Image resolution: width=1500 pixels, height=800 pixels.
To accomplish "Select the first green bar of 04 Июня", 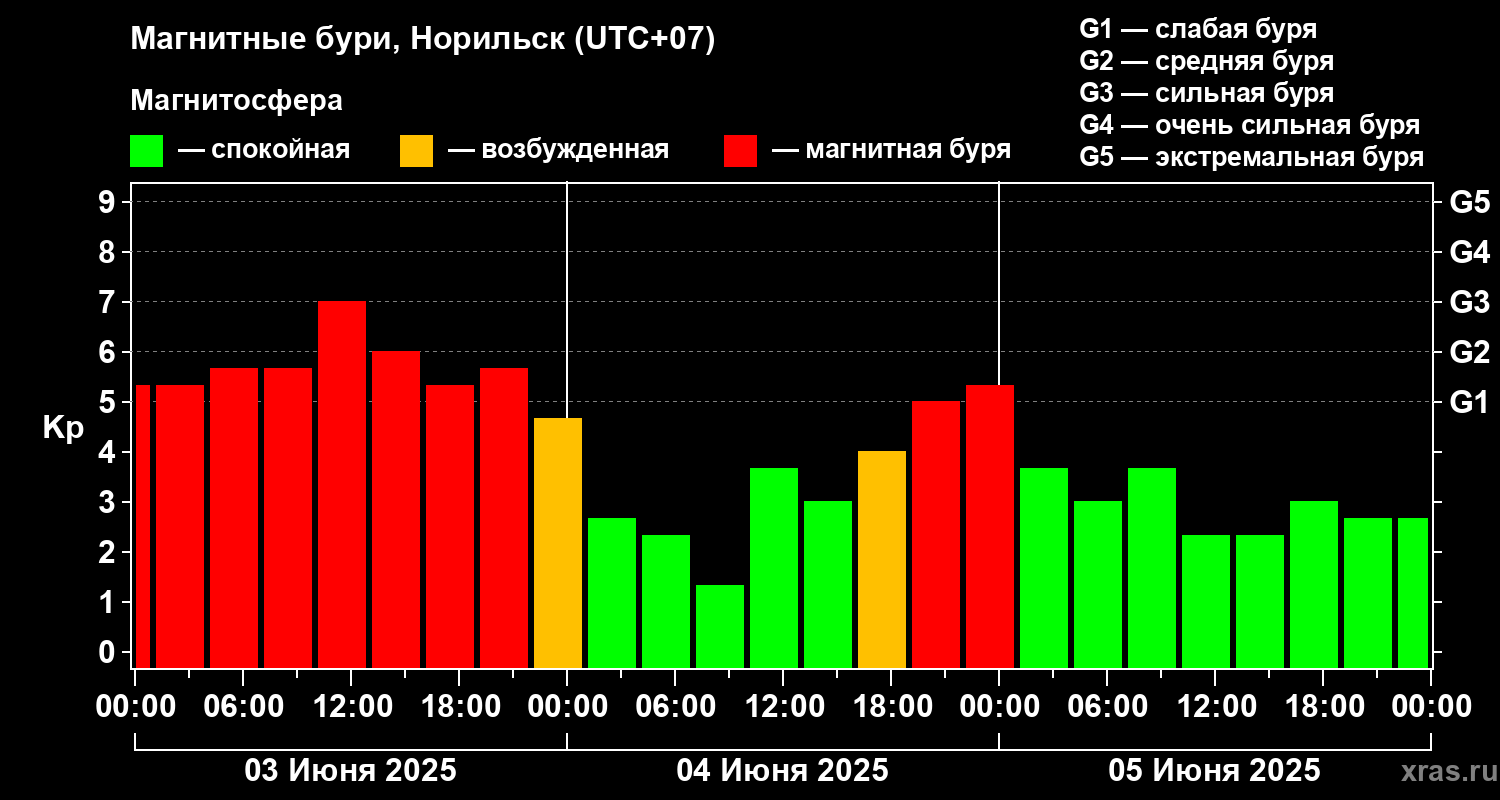I will pyautogui.click(x=612, y=592).
